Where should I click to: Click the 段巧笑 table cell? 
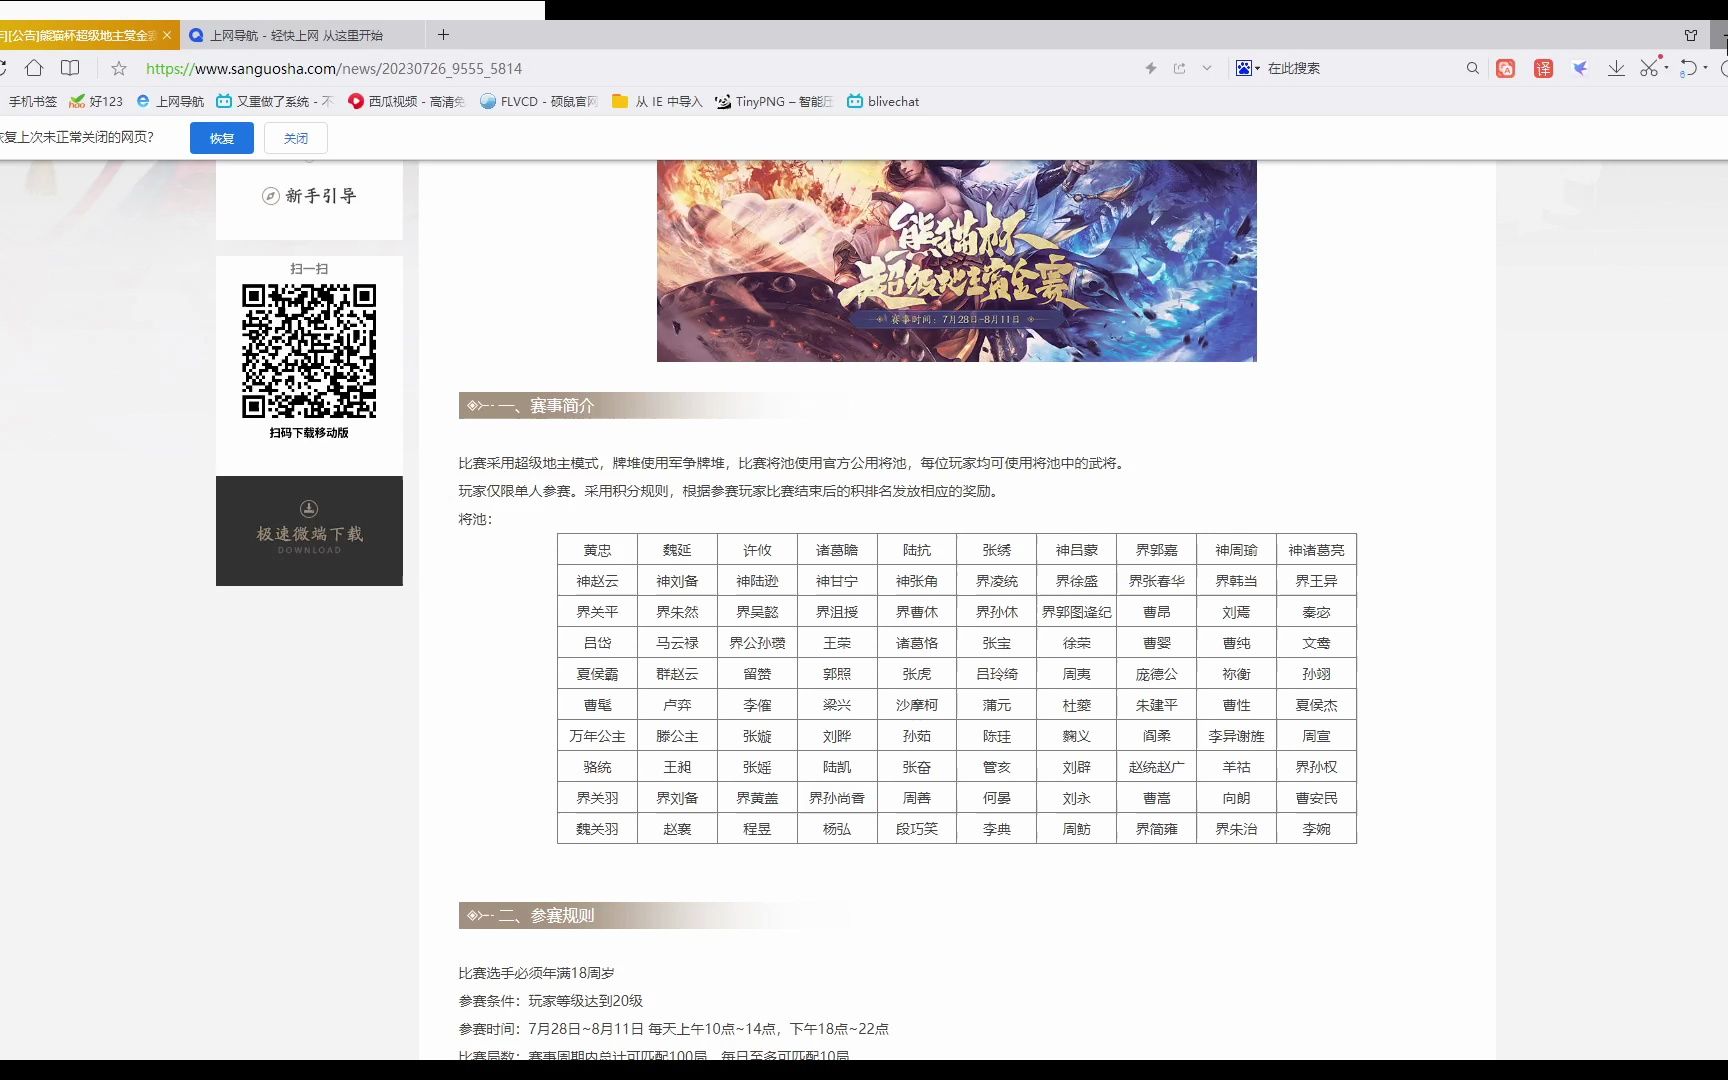(x=917, y=829)
